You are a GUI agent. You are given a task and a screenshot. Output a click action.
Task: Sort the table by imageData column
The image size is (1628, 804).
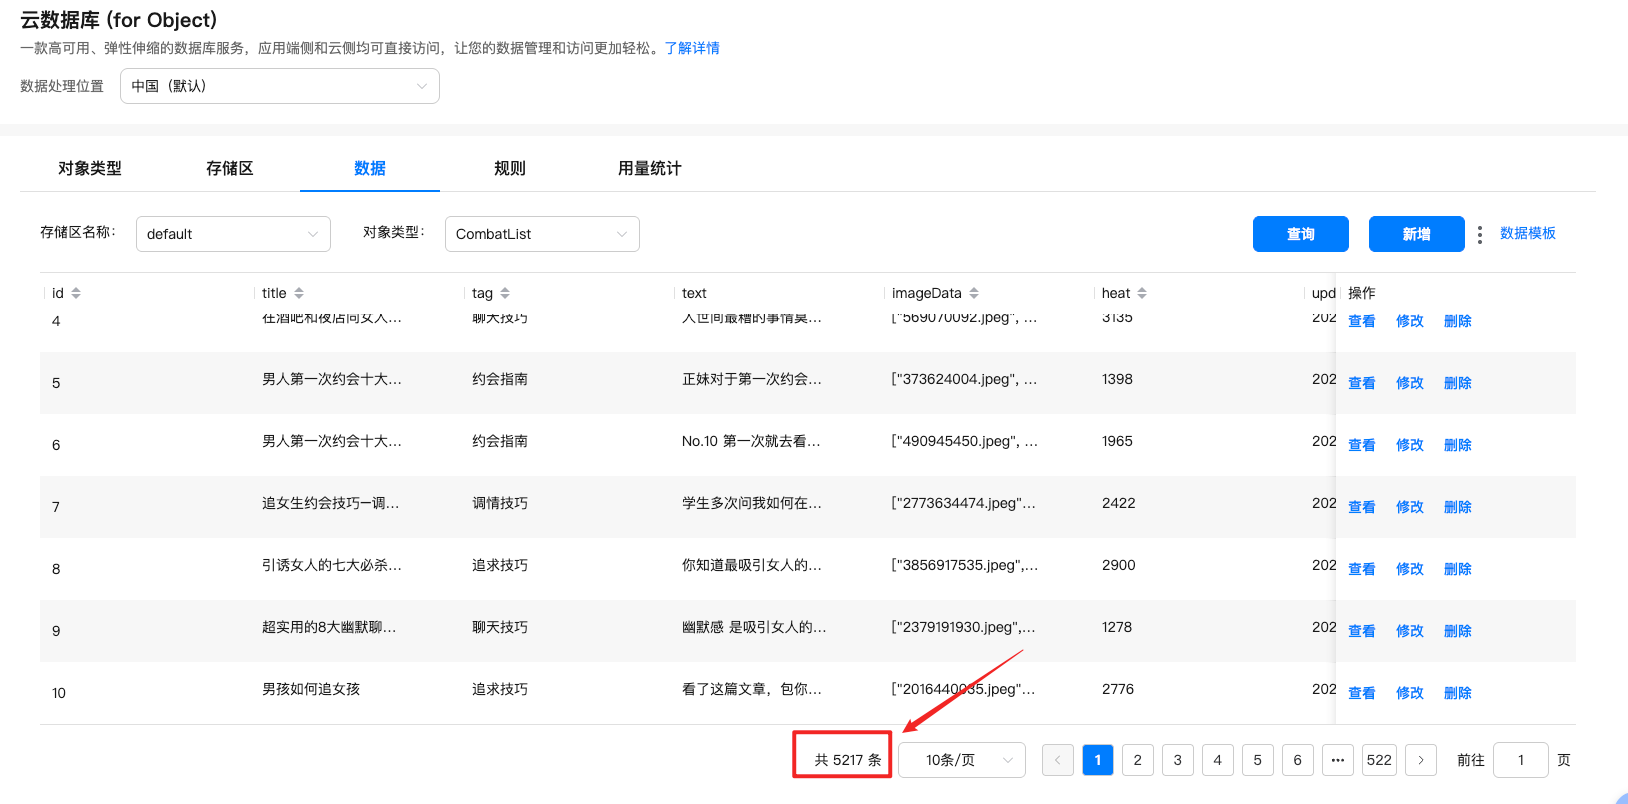point(974,293)
